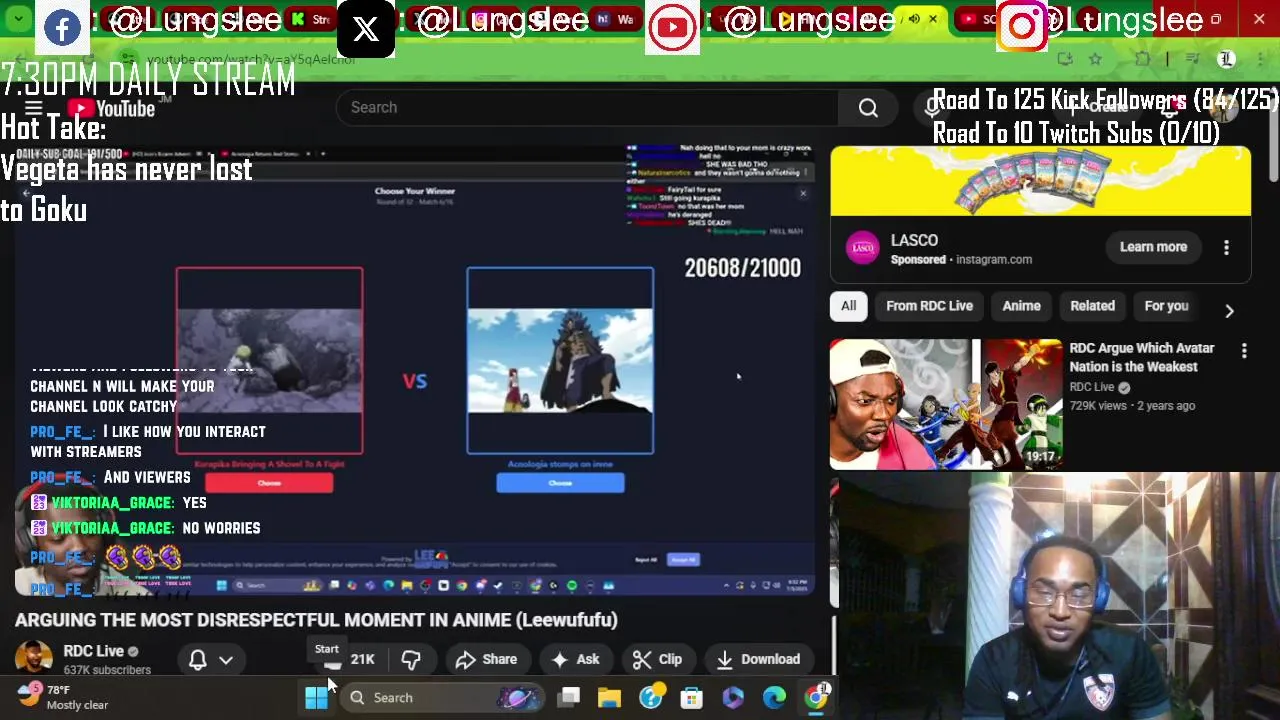Click Learn more on LASCO ad
The height and width of the screenshot is (720, 1280).
pyautogui.click(x=1153, y=247)
